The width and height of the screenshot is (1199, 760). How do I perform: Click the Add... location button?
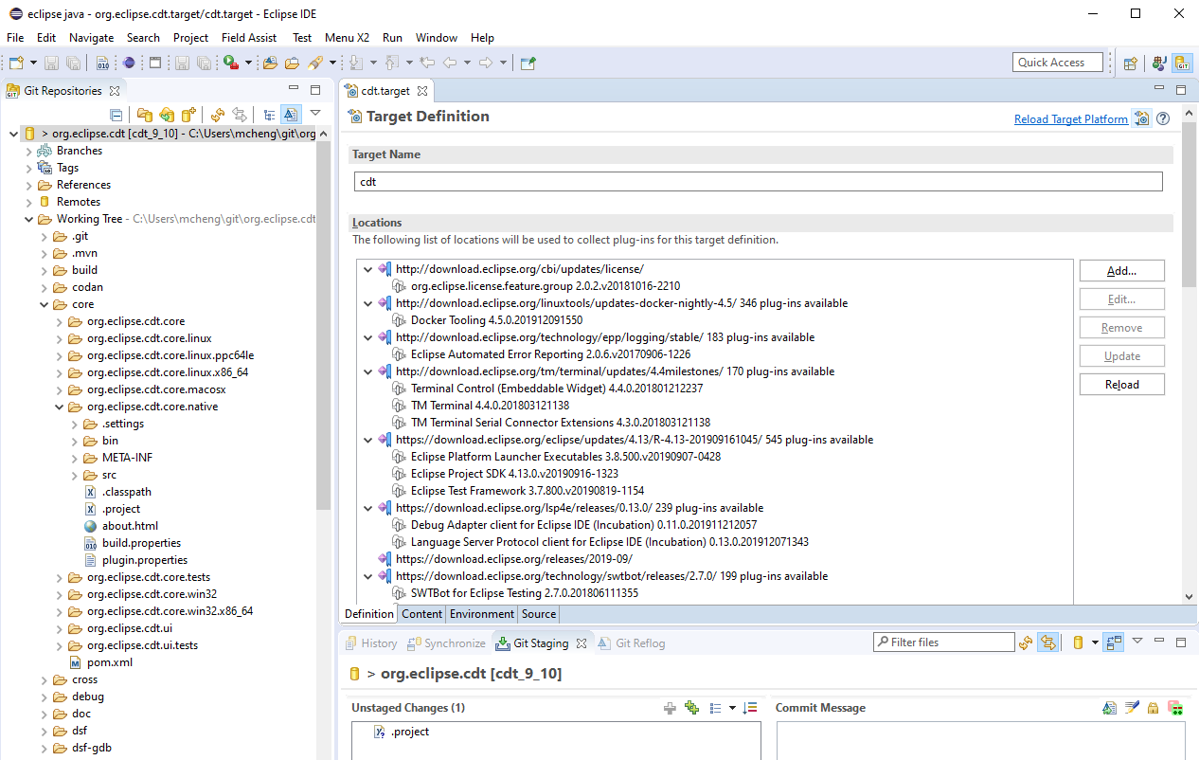[1122, 271]
